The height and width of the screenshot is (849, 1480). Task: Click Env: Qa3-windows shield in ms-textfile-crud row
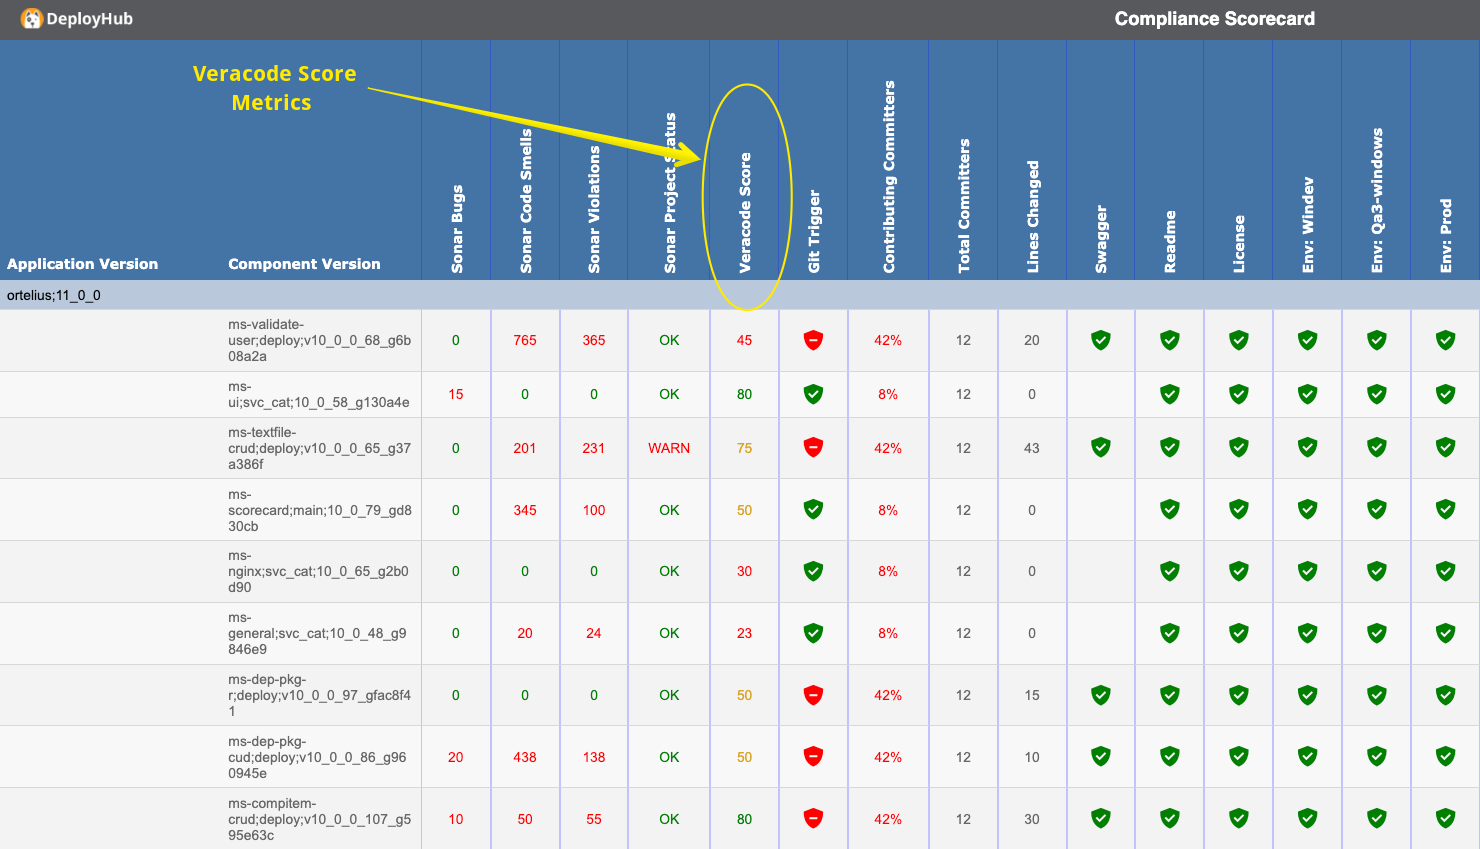pyautogui.click(x=1377, y=448)
